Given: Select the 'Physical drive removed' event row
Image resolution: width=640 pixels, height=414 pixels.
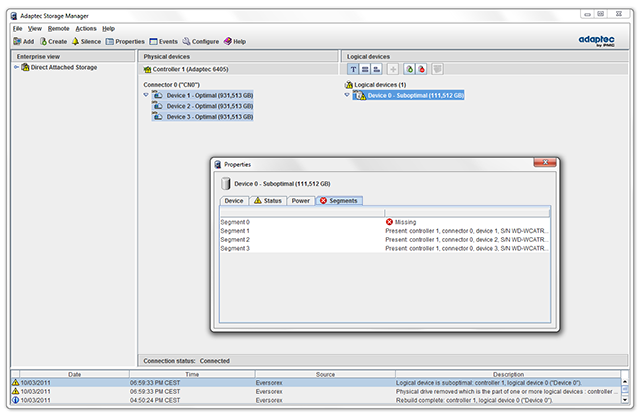Looking at the screenshot, I should click(x=316, y=392).
